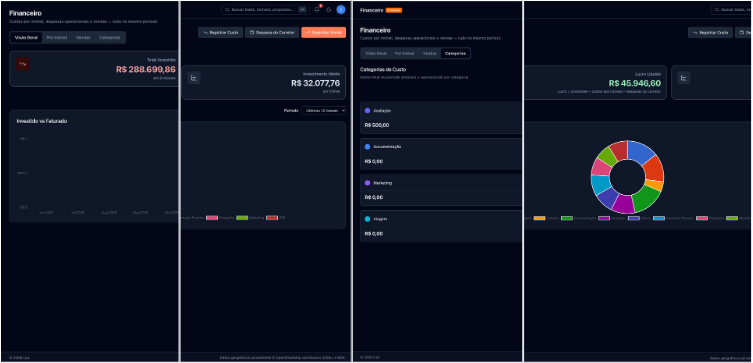Open the Período 'Últimos 12 meses' dropdown
The height and width of the screenshot is (363, 753).
point(323,110)
